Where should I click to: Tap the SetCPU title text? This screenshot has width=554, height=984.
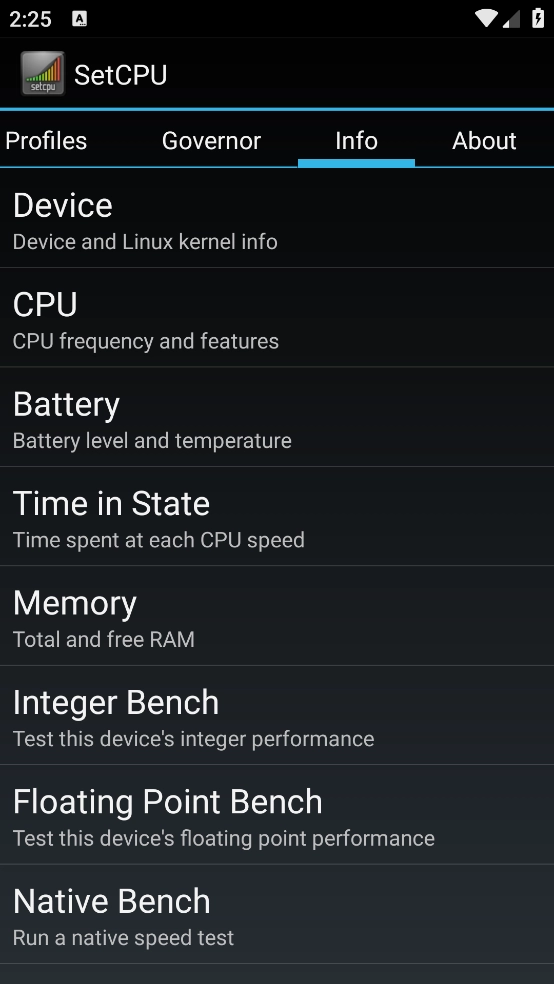coord(120,75)
